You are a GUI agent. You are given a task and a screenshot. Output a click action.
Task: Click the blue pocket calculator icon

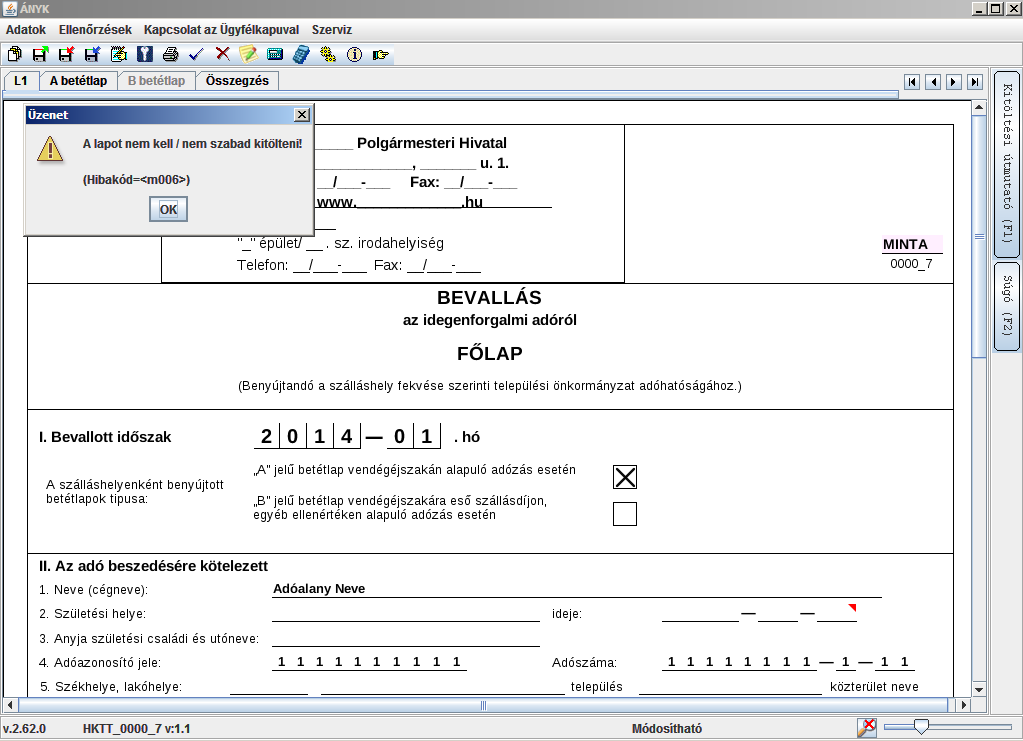(301, 54)
